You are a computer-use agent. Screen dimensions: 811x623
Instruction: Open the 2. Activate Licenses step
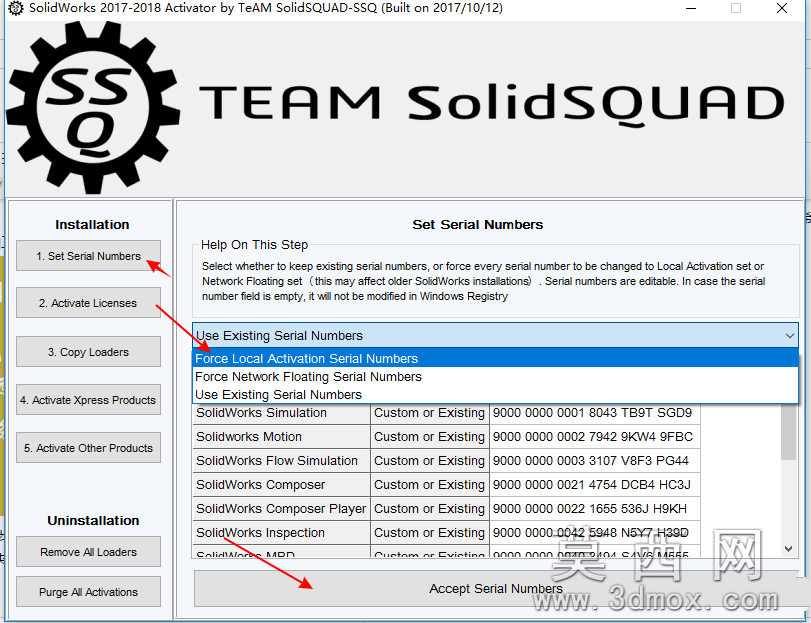[88, 302]
